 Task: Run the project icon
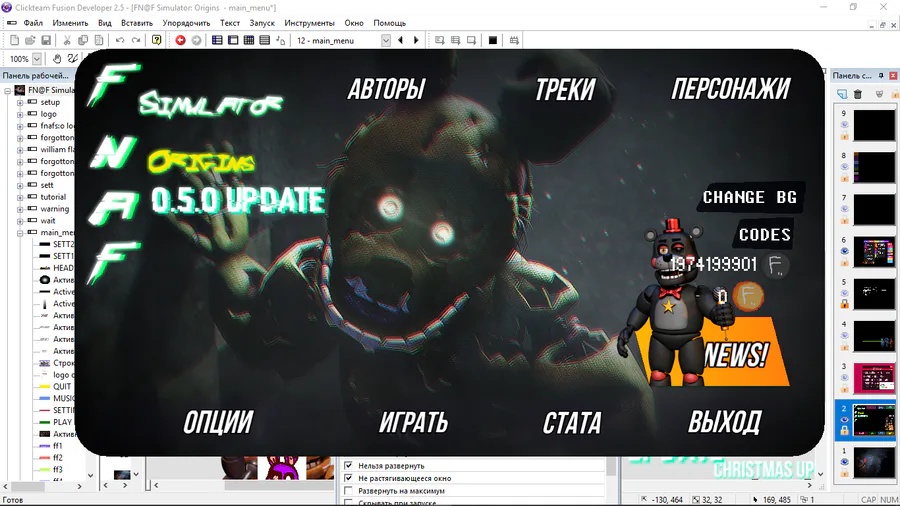[440, 40]
